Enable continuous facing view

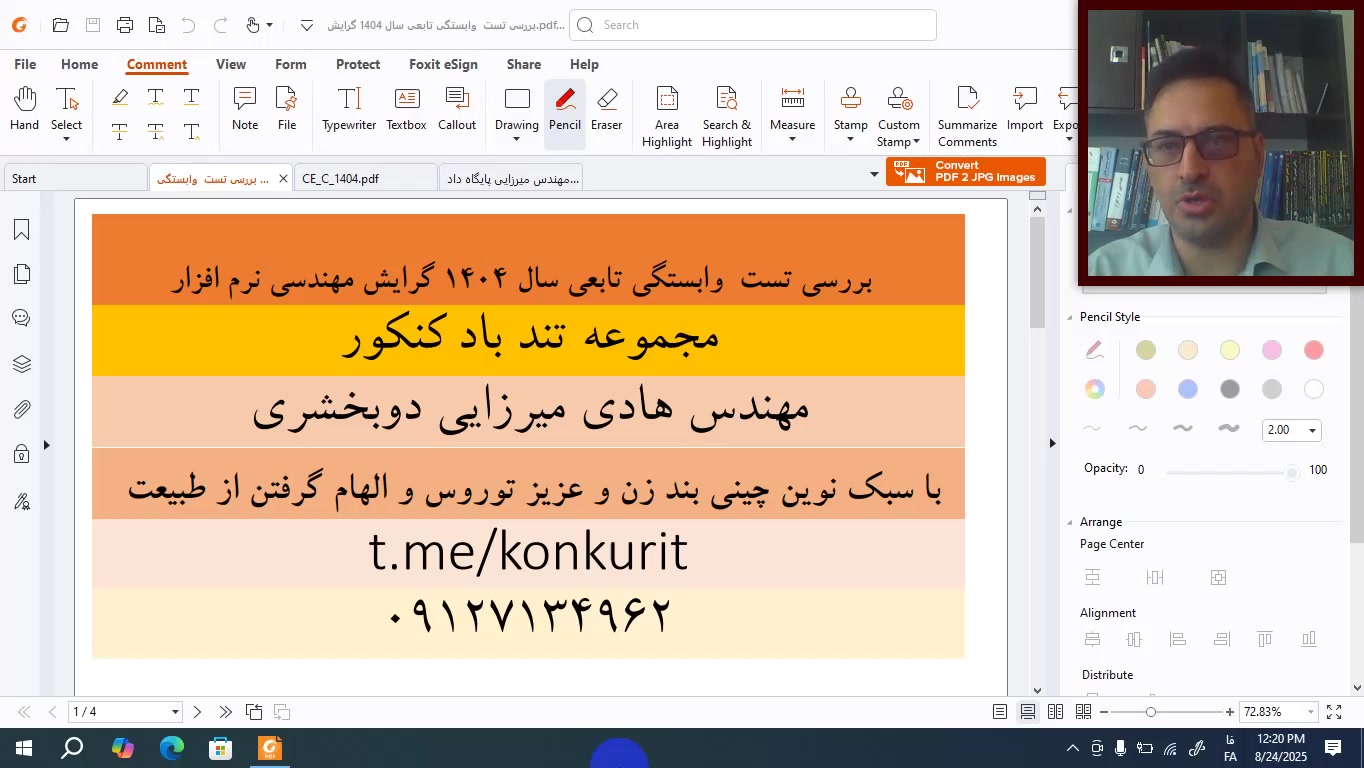(x=1083, y=712)
